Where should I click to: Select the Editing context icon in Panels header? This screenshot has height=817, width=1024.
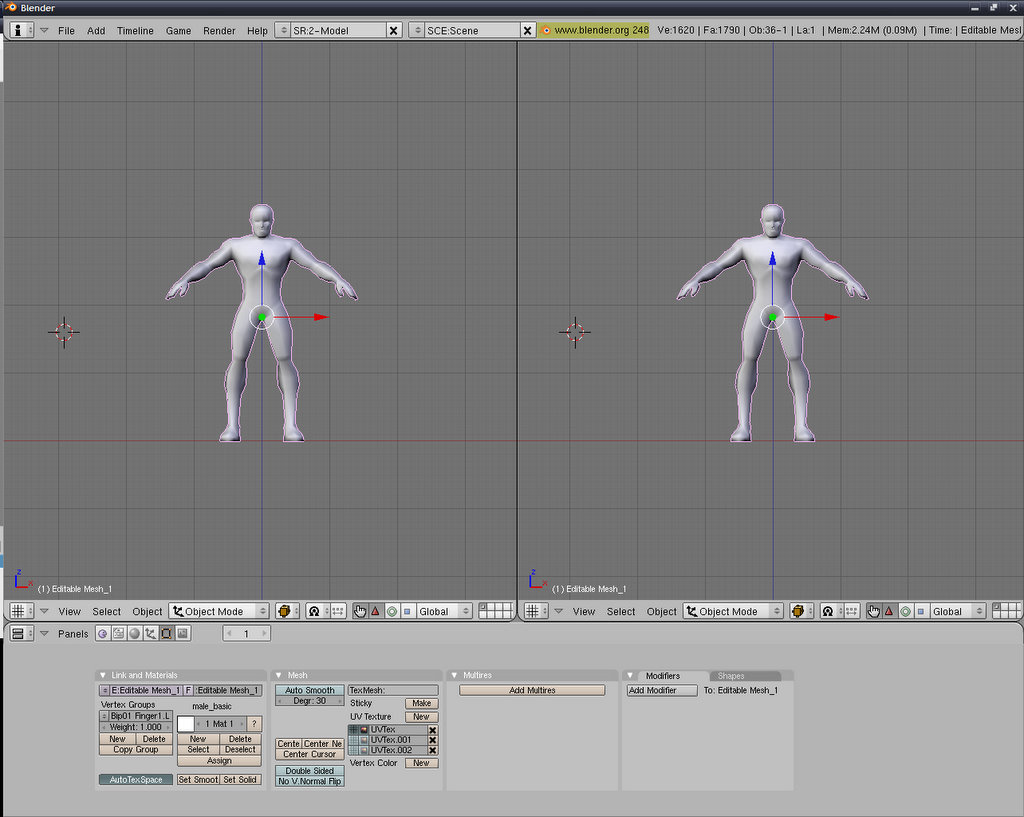click(x=166, y=634)
